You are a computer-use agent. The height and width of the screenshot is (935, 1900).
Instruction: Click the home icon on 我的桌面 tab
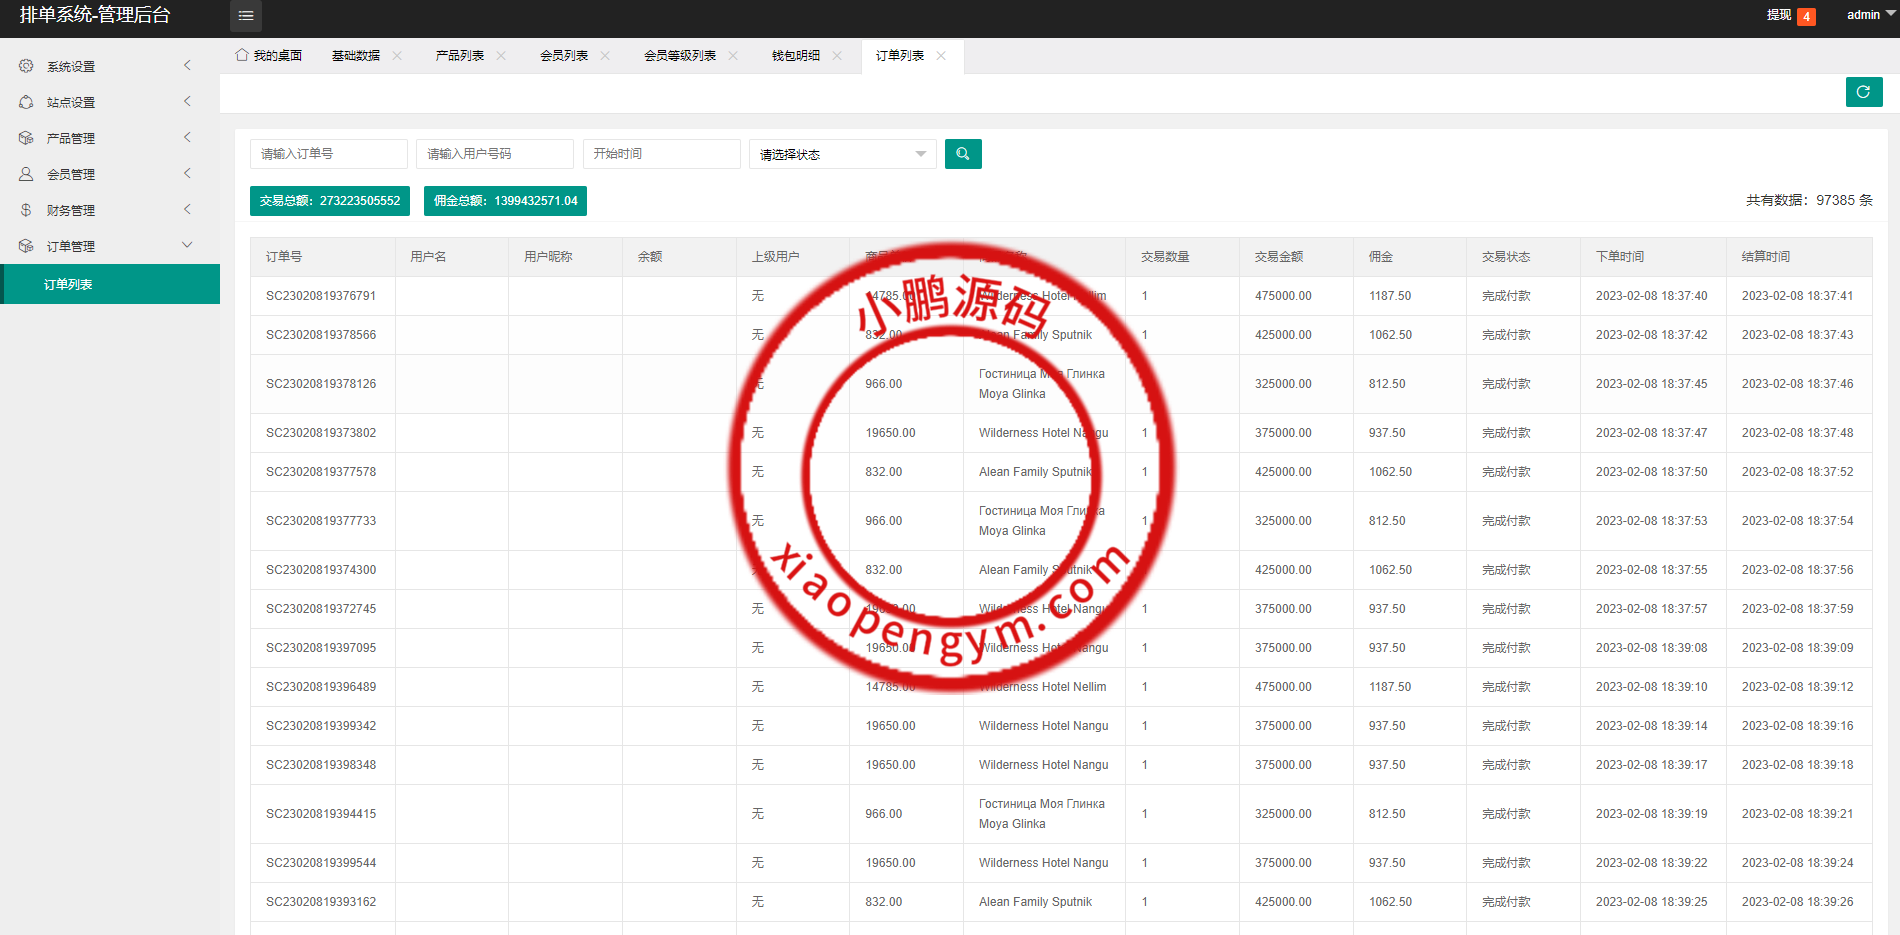242,55
